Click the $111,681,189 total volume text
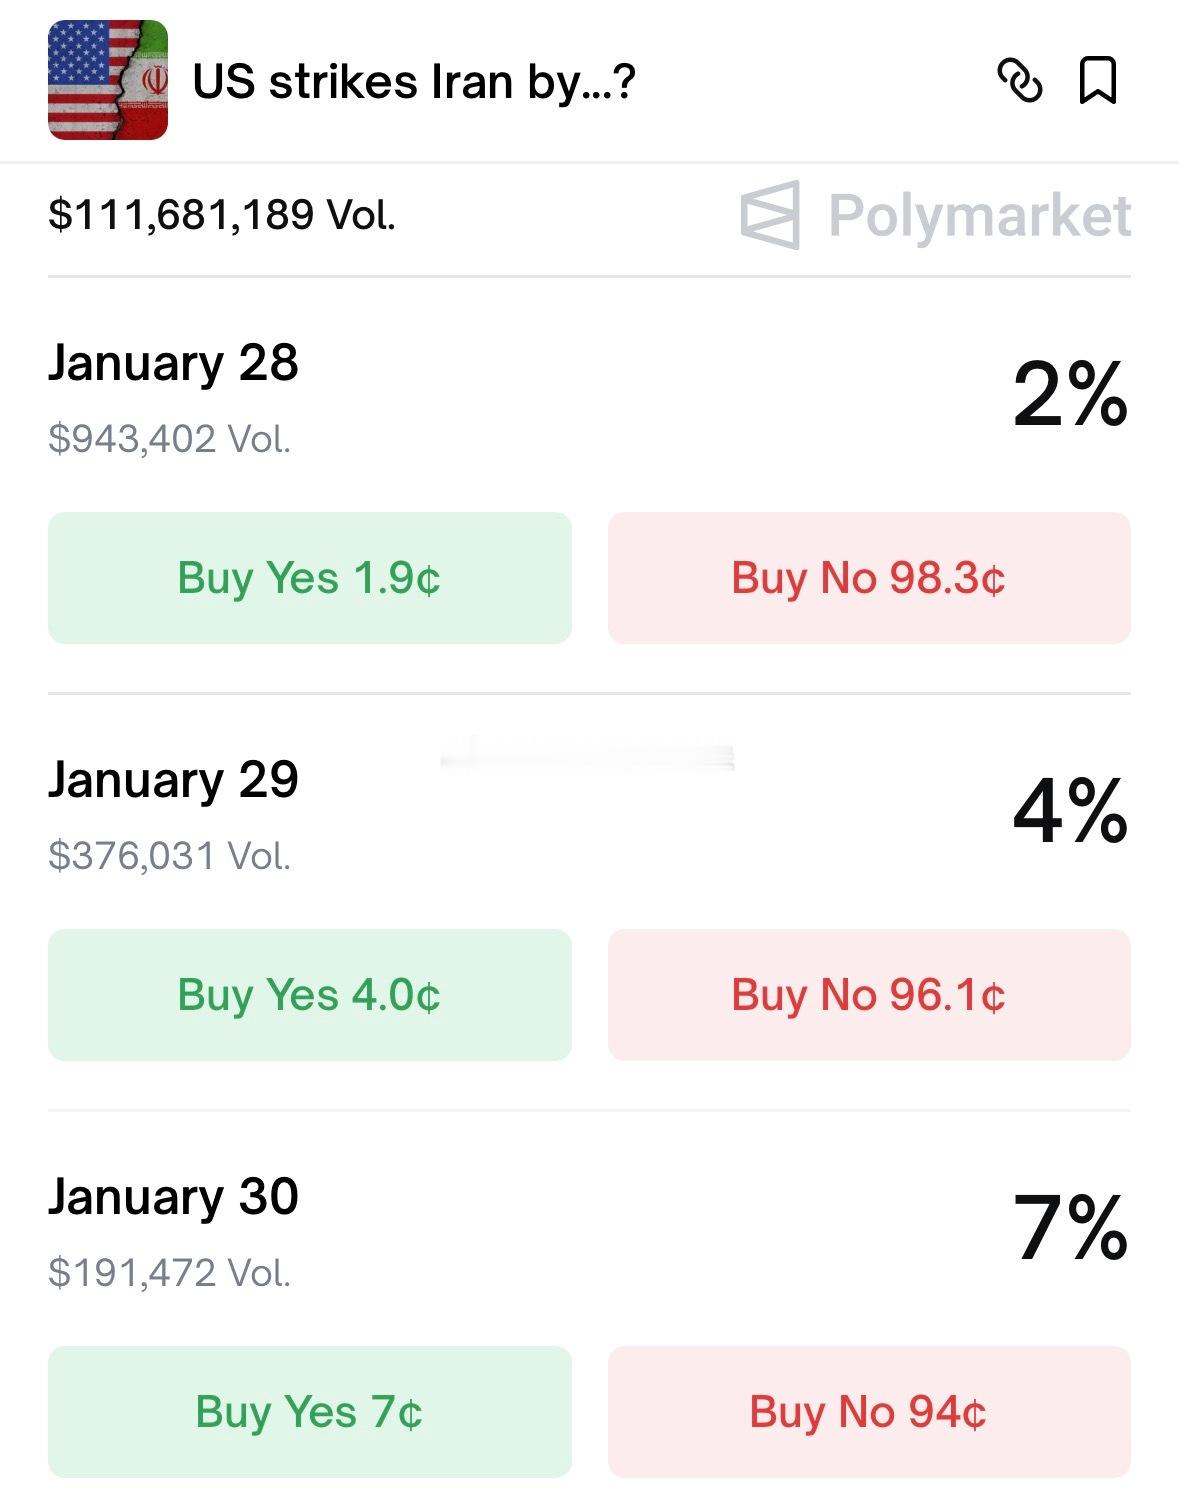1179x1511 pixels. (x=222, y=215)
